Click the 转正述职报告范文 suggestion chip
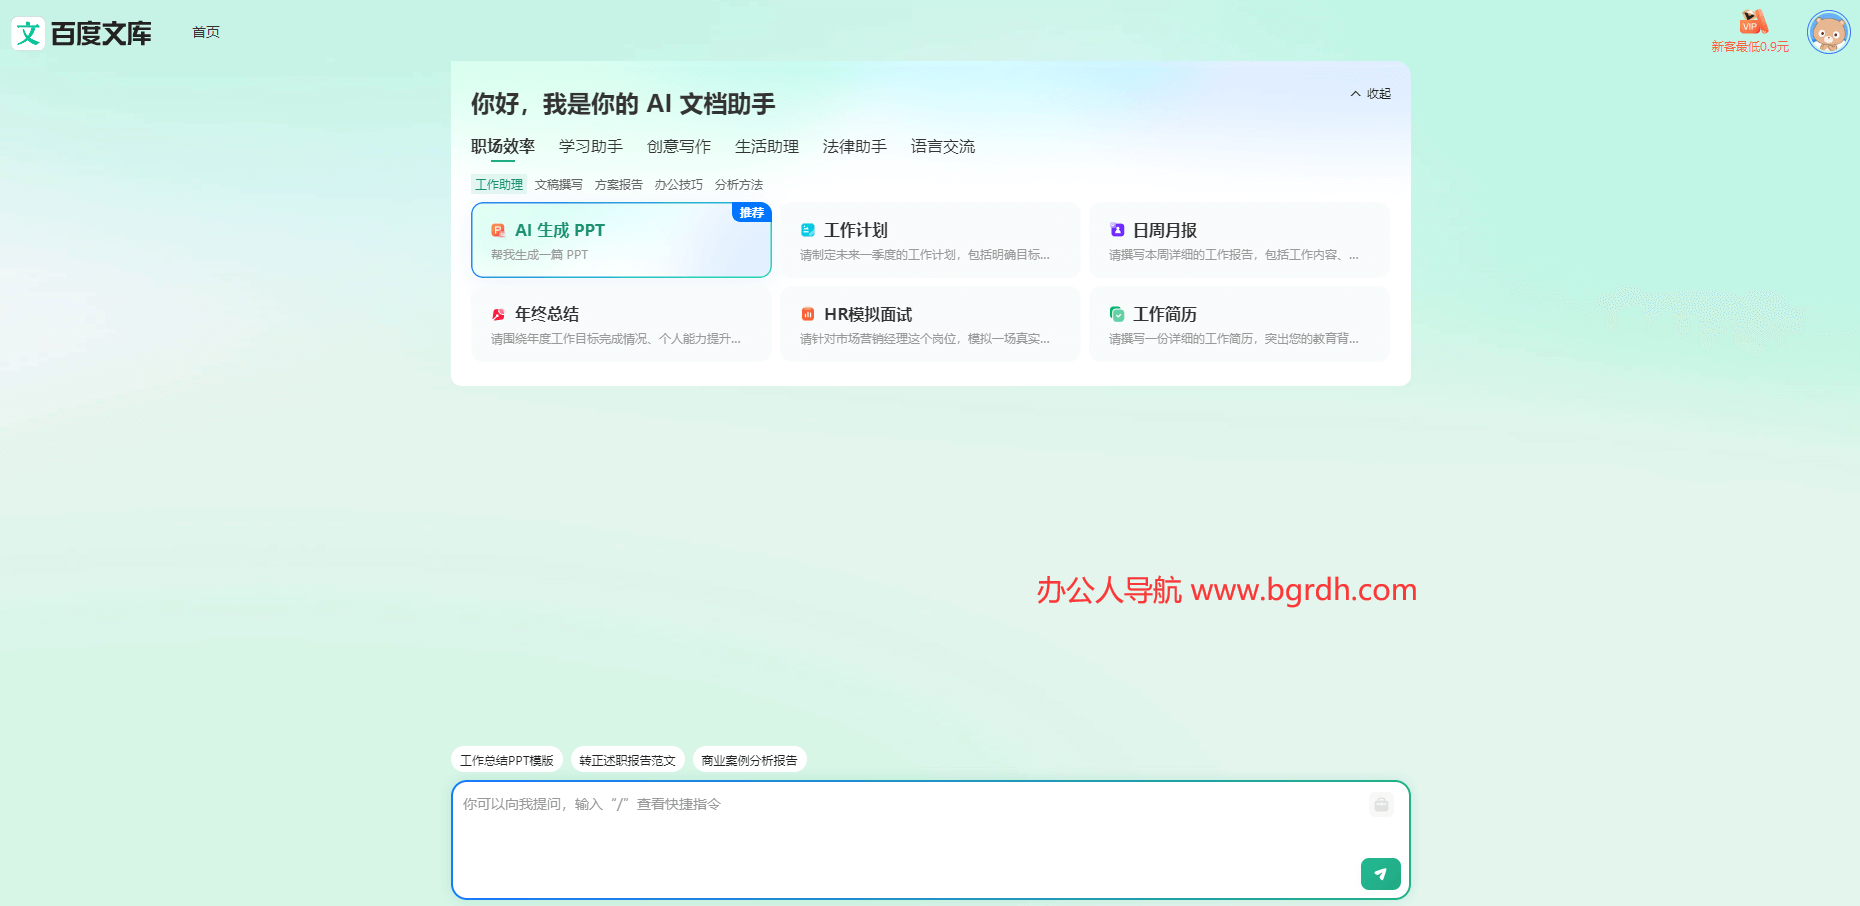The height and width of the screenshot is (906, 1860). [x=626, y=760]
